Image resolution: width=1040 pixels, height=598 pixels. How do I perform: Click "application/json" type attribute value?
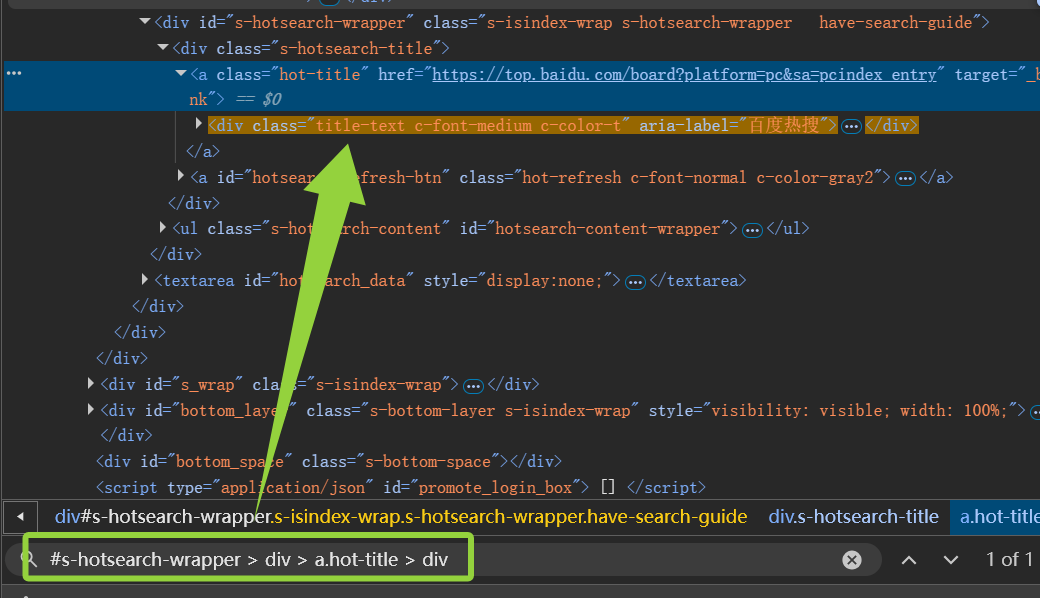292,487
